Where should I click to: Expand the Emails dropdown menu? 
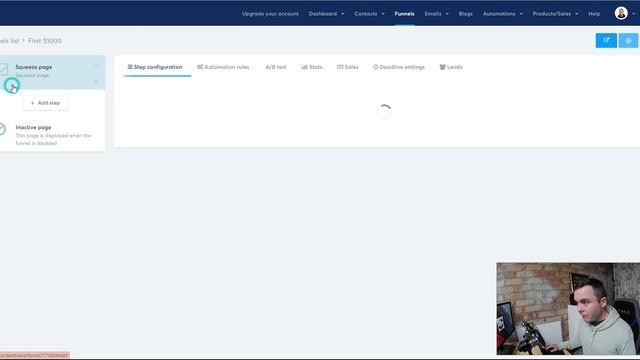click(436, 14)
